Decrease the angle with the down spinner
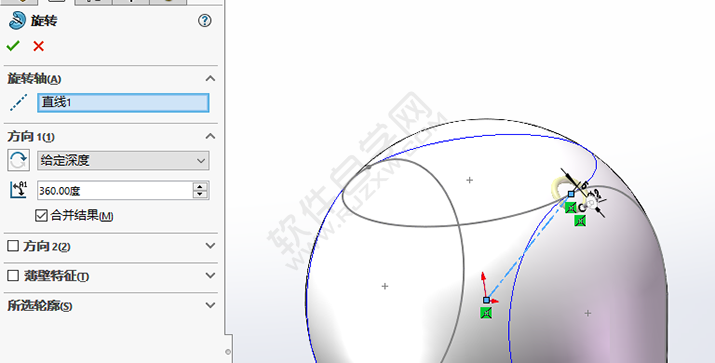 pos(200,195)
